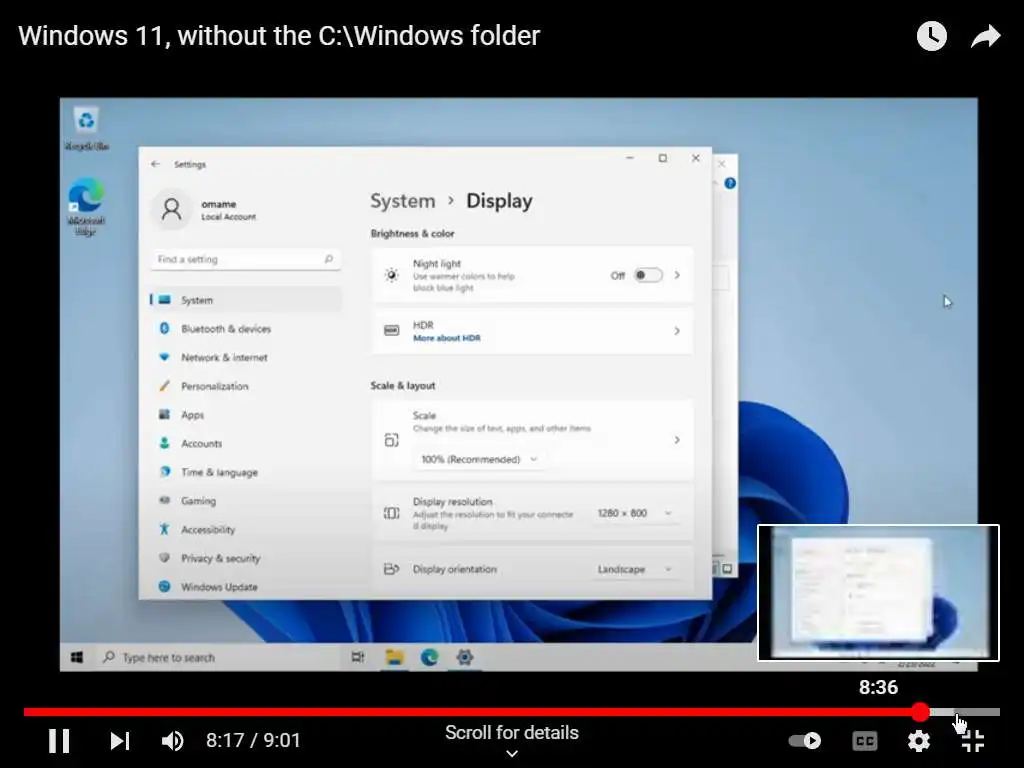
Task: Open the Recycle Bin desktop icon
Action: tap(86, 129)
